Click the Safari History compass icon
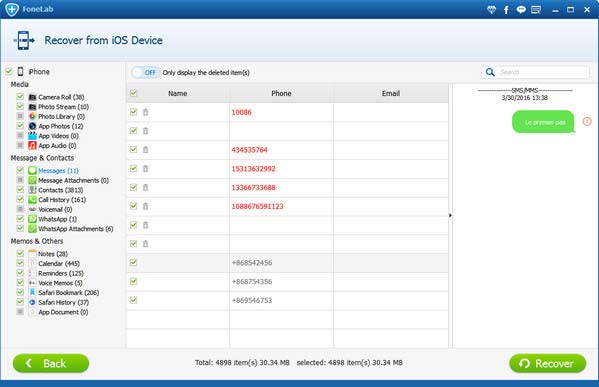 coord(32,302)
